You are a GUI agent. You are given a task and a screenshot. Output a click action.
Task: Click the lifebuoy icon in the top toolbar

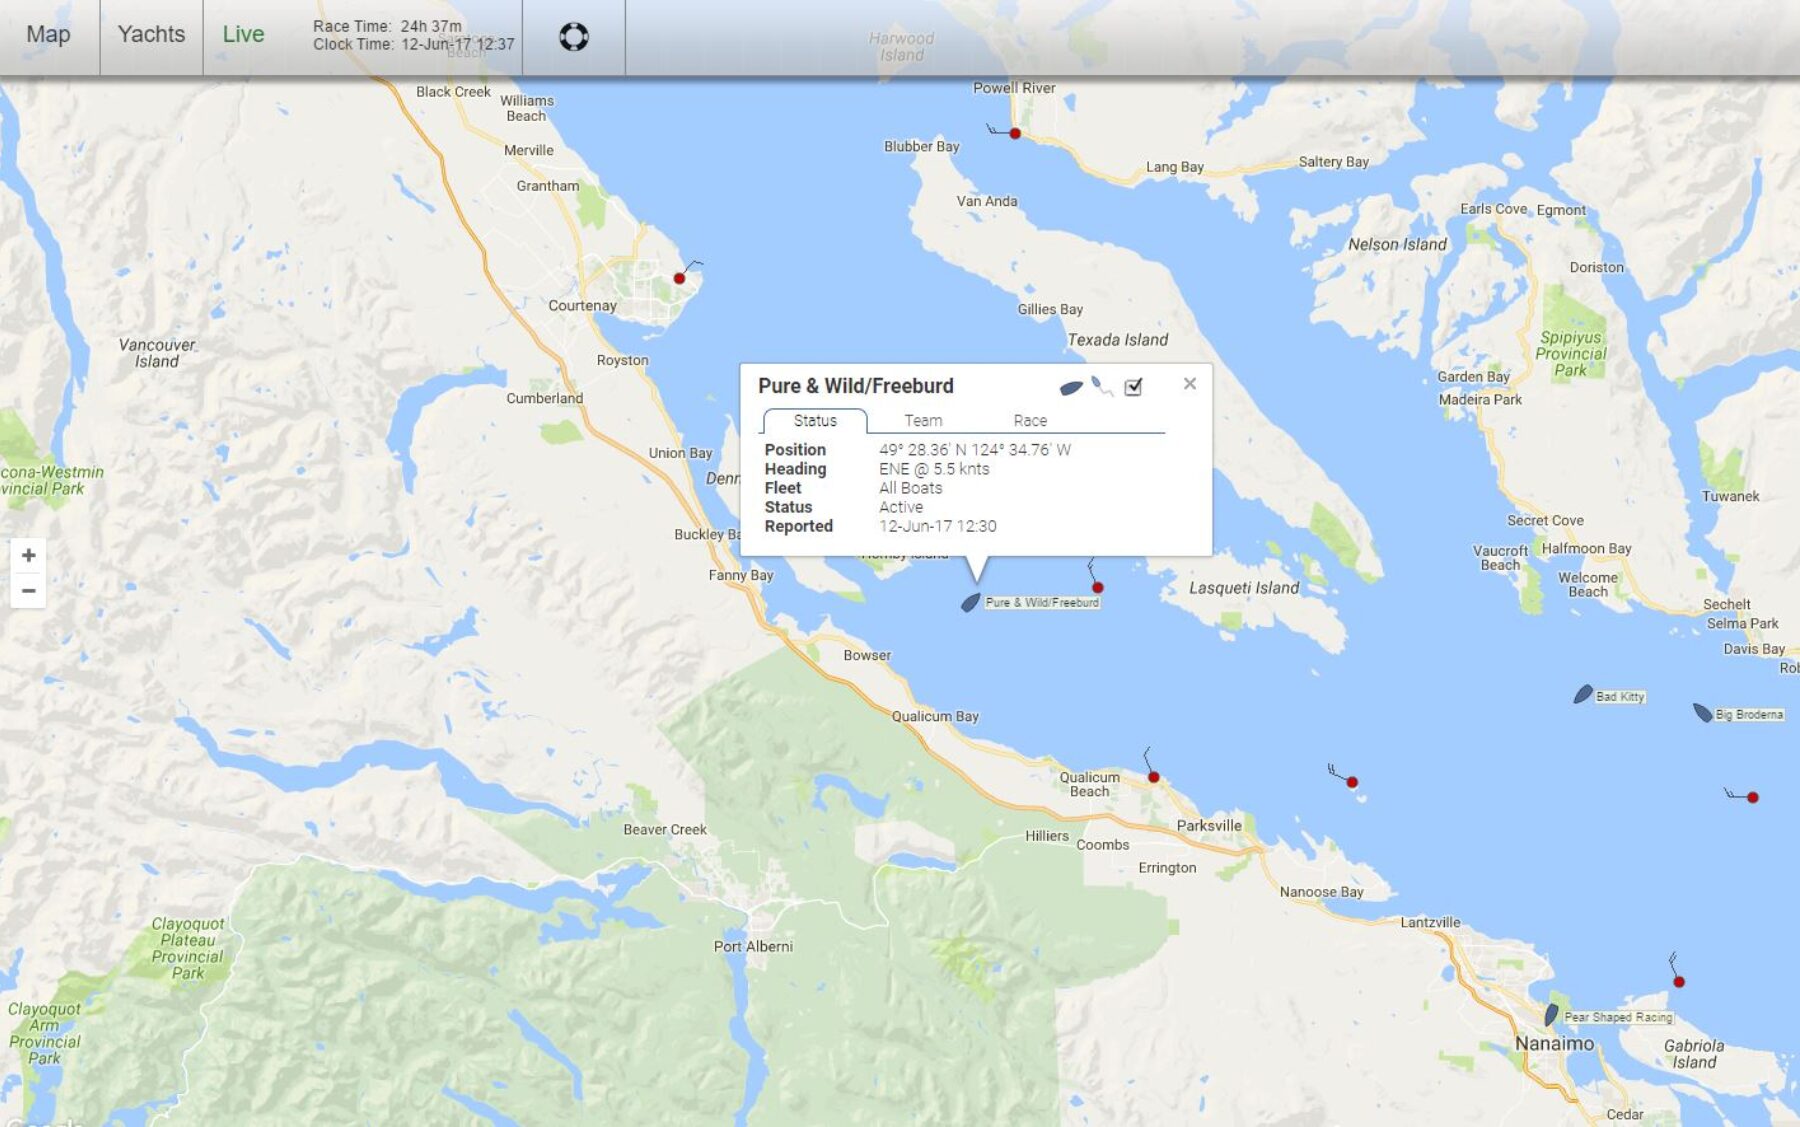pyautogui.click(x=573, y=37)
